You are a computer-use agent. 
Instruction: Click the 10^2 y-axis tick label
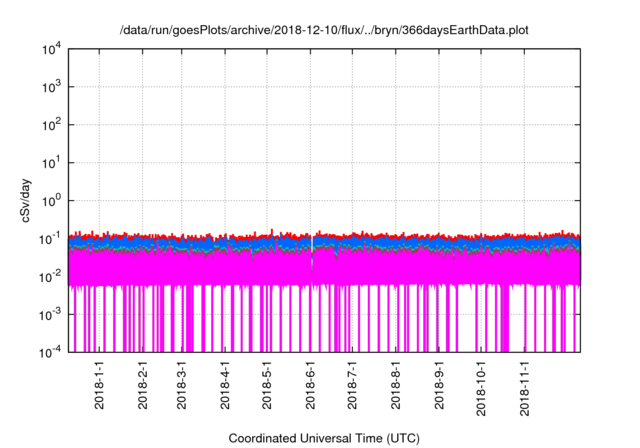pyautogui.click(x=51, y=125)
